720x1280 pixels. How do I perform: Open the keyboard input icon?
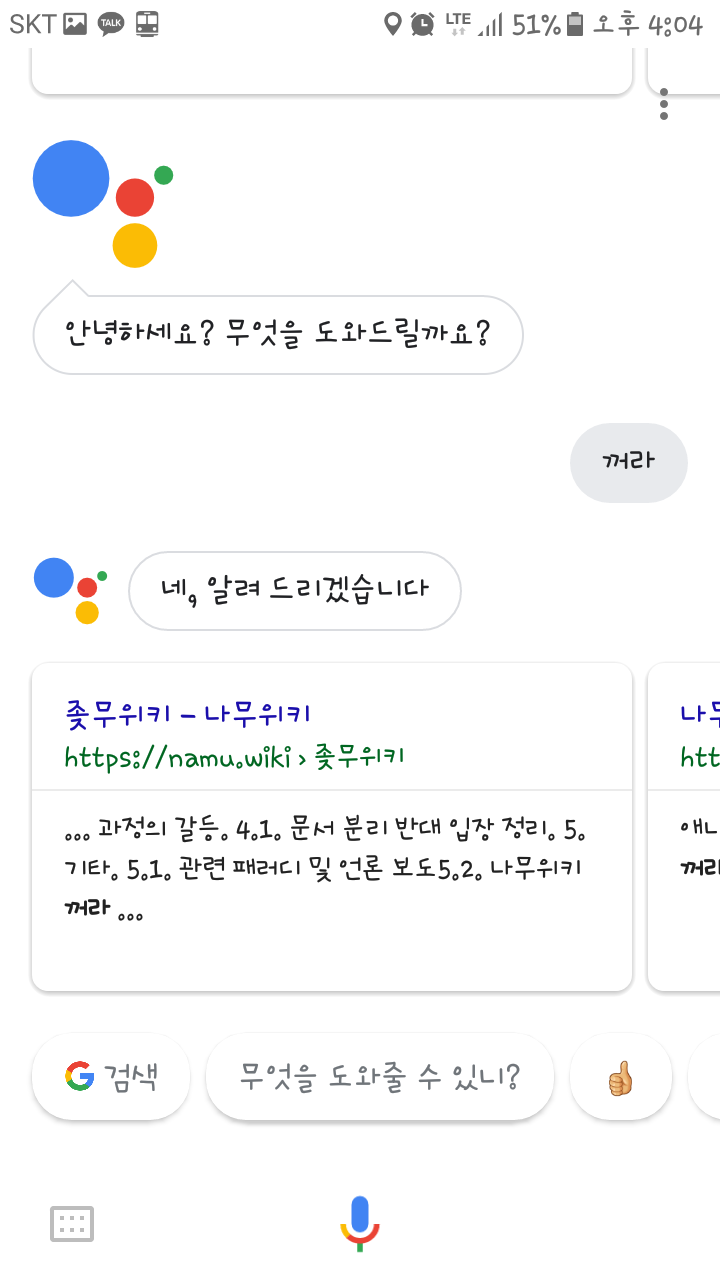[x=72, y=1223]
